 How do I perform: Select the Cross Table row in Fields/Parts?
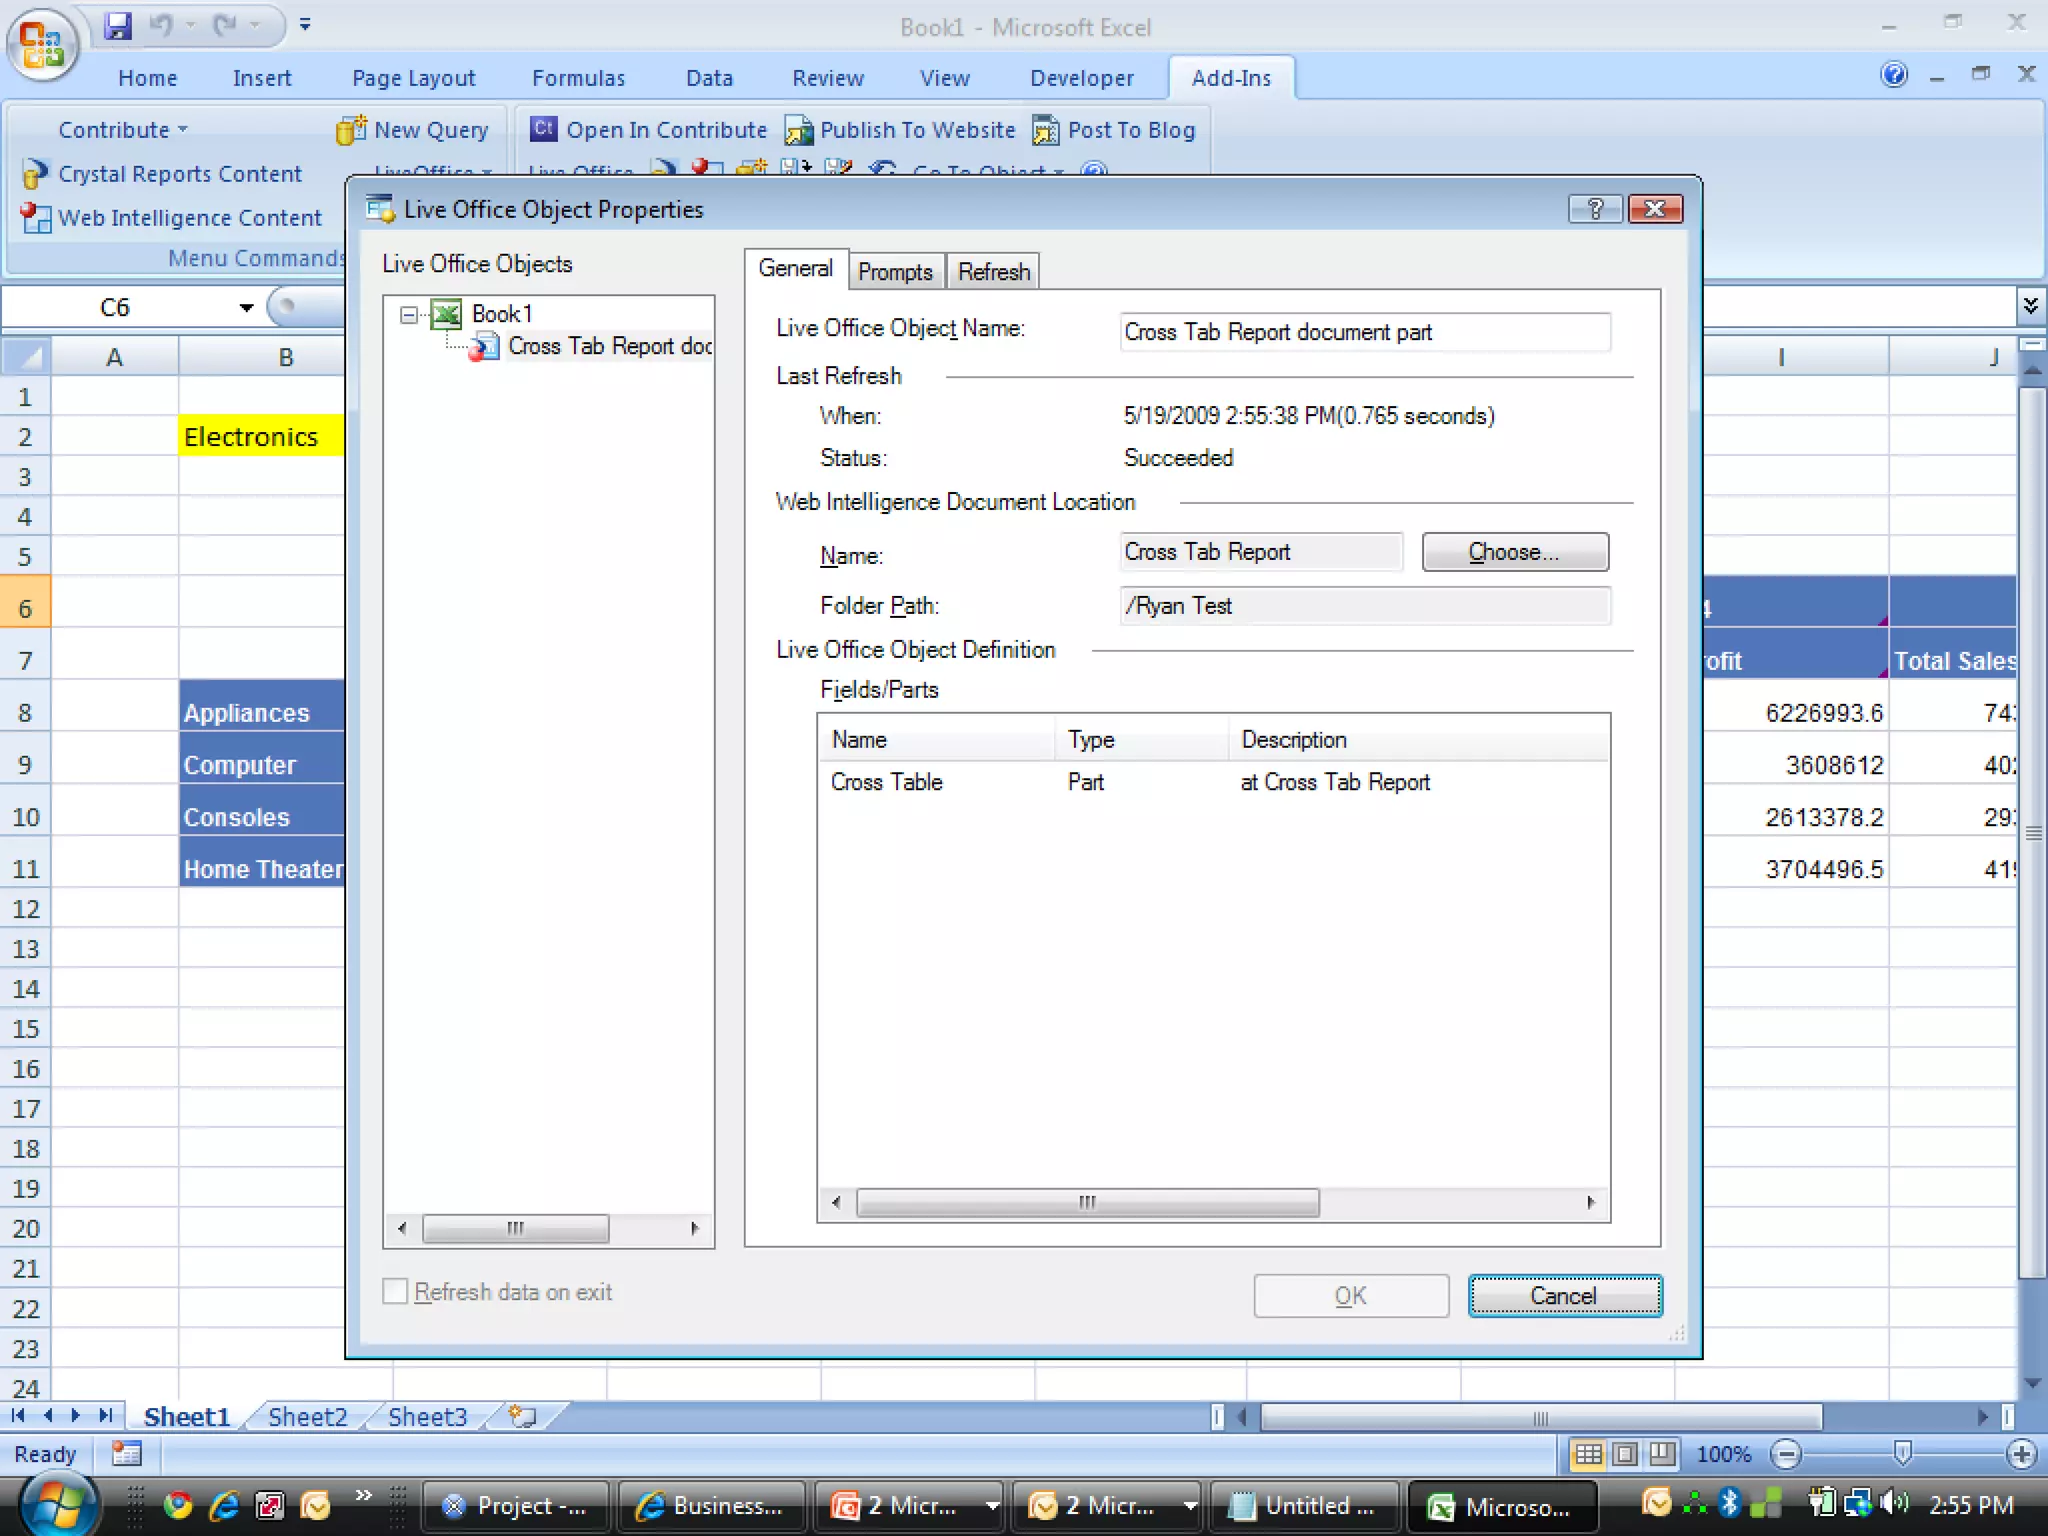(x=1213, y=782)
